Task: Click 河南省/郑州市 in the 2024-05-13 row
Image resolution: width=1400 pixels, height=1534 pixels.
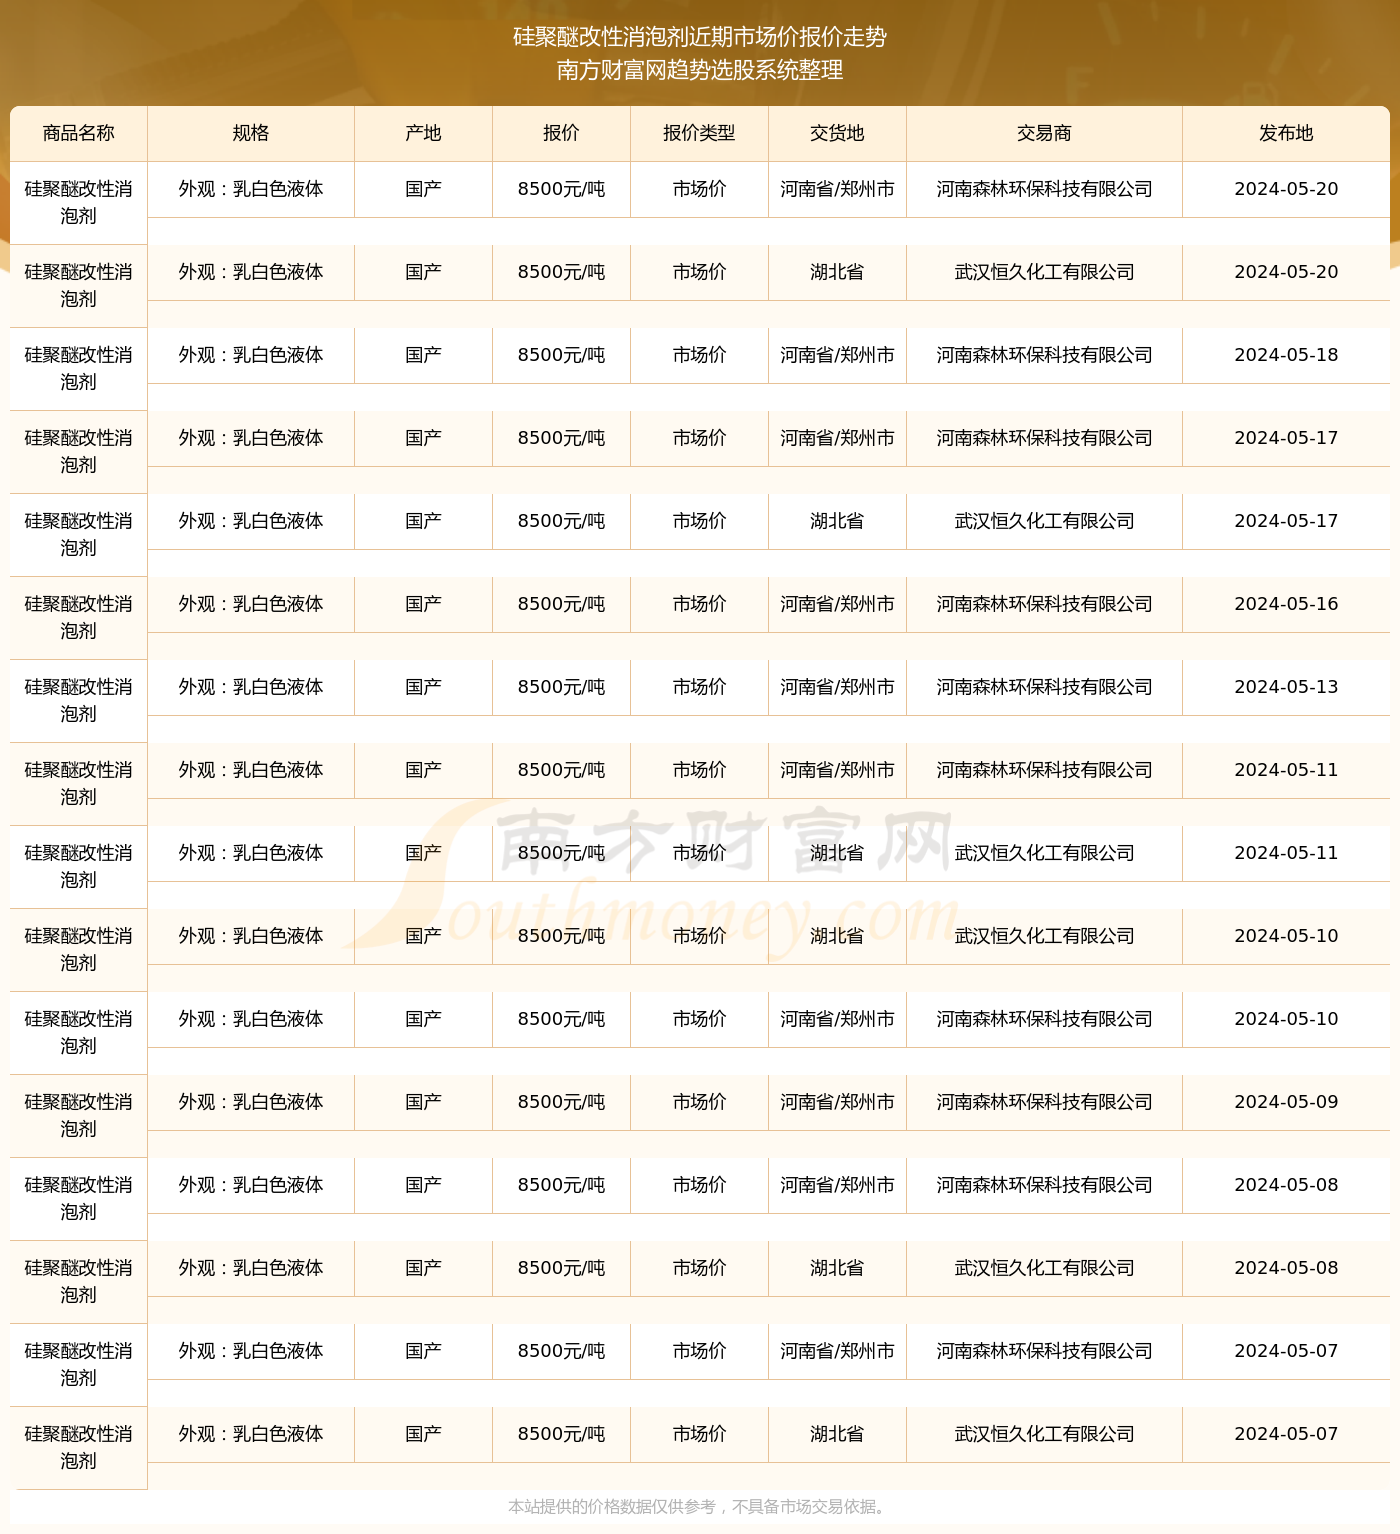Action: pos(837,687)
